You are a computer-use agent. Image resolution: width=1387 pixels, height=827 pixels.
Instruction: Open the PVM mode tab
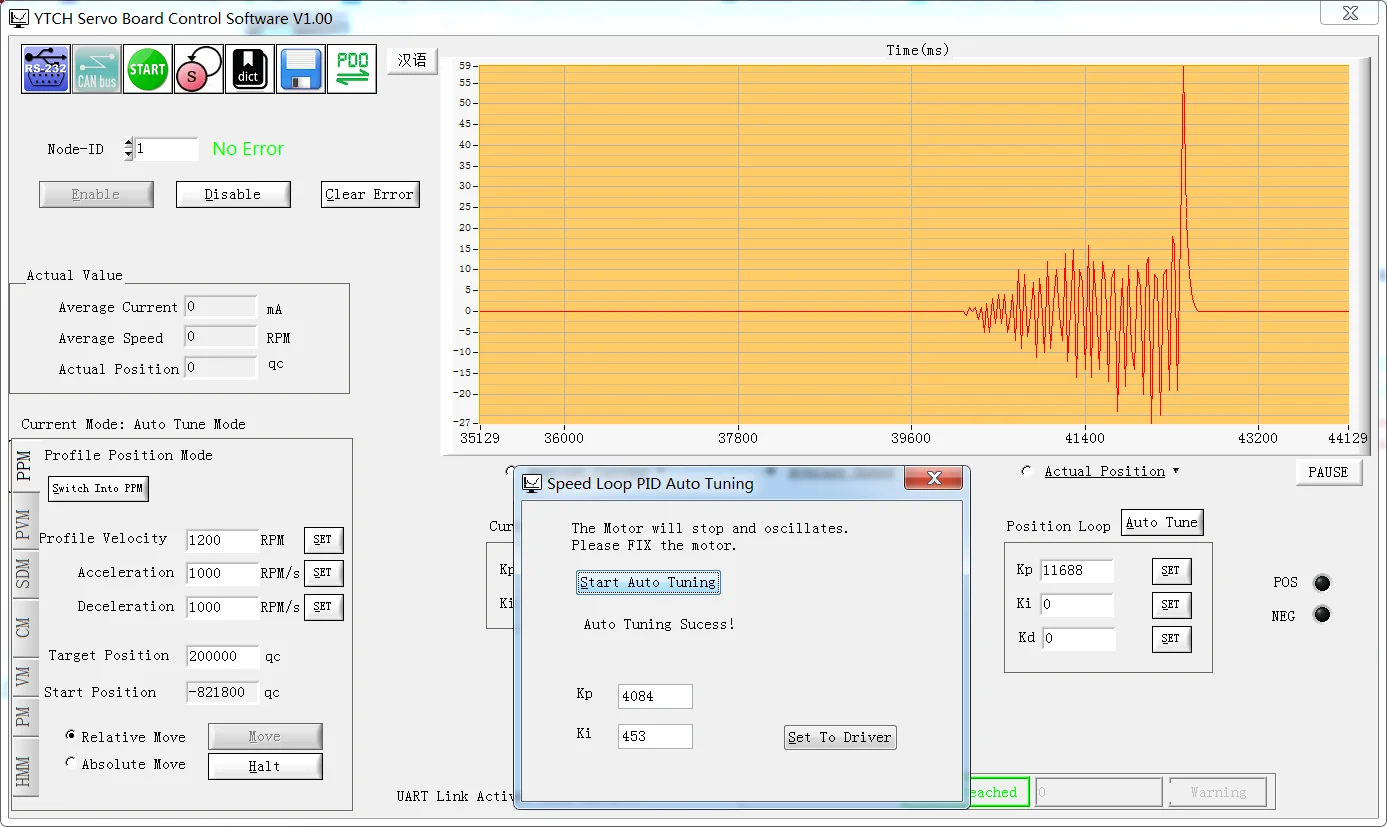[24, 524]
